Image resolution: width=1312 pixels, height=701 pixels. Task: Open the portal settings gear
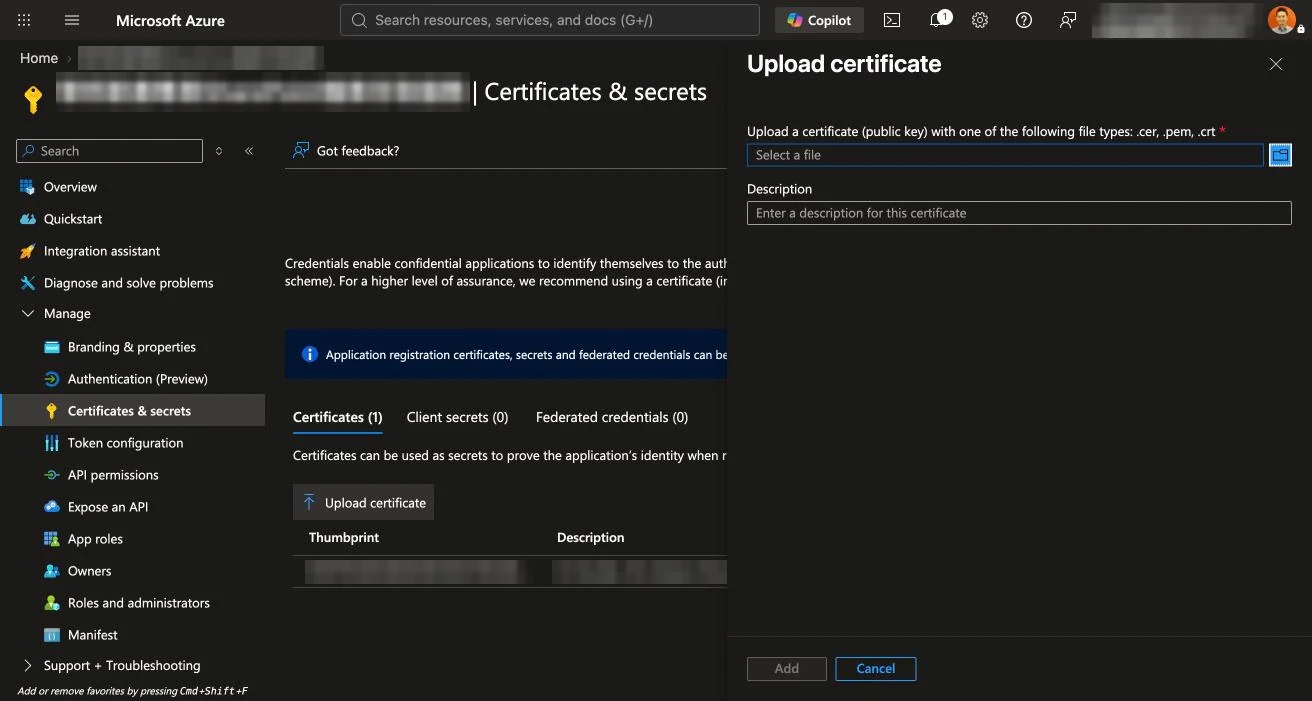980,20
